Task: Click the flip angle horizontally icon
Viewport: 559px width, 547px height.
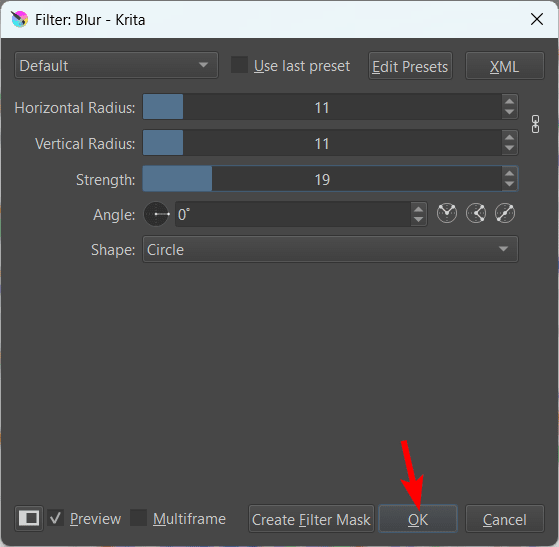Action: [x=447, y=213]
